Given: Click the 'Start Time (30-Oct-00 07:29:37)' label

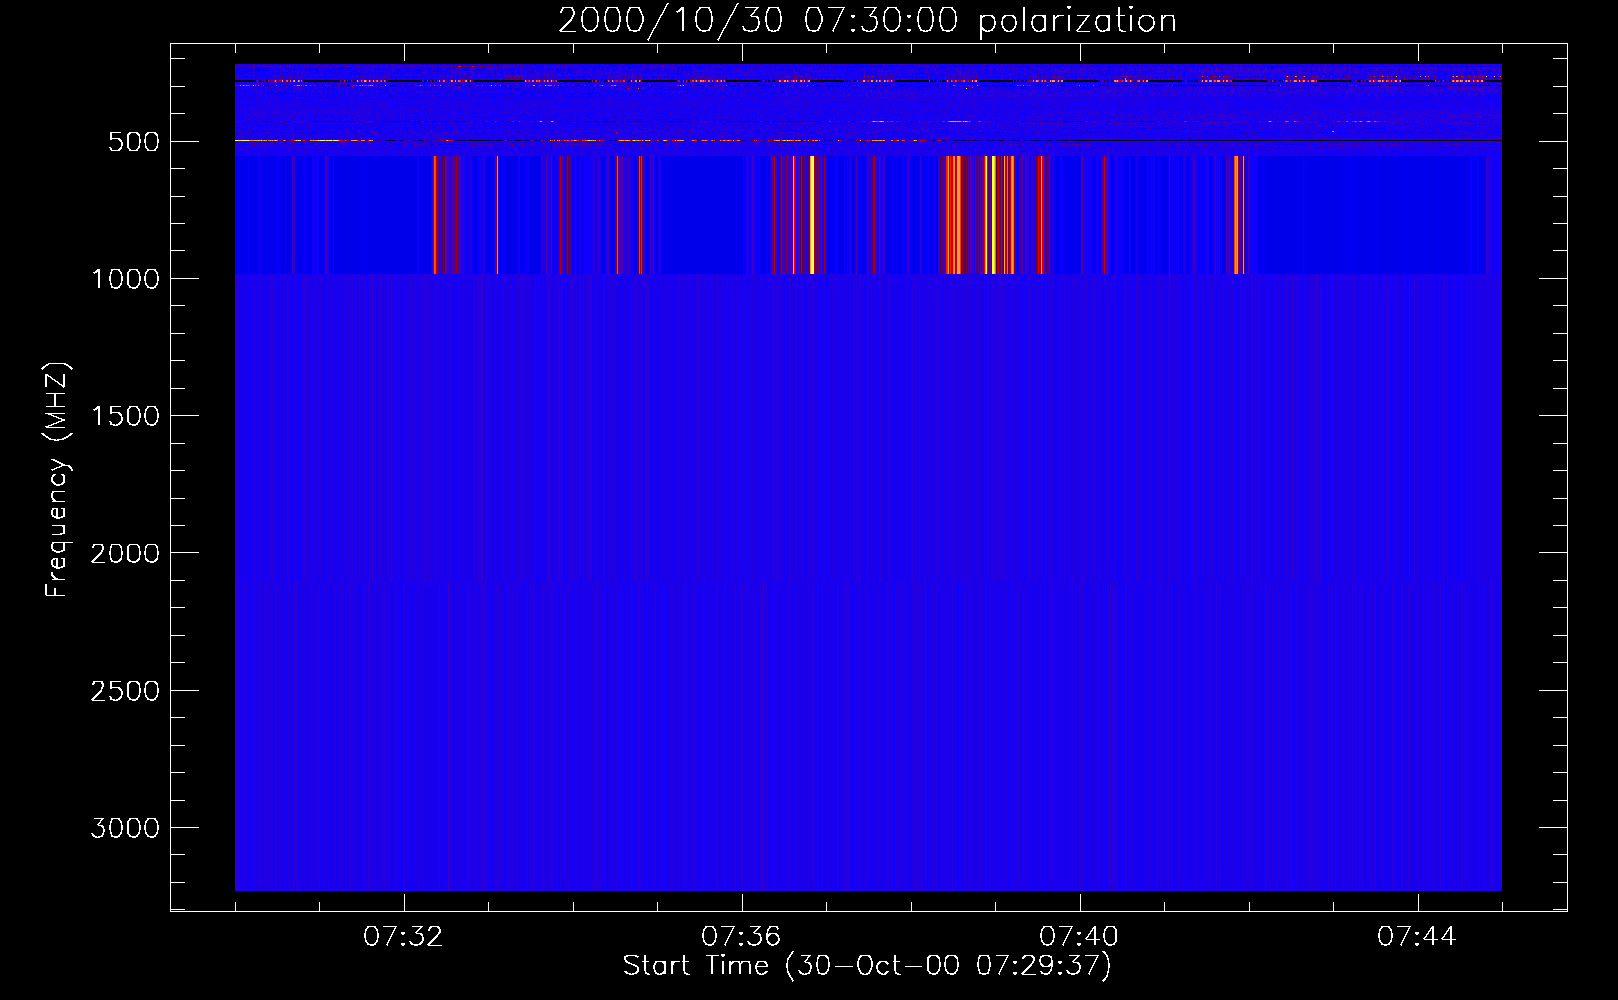Looking at the screenshot, I should coord(867,966).
